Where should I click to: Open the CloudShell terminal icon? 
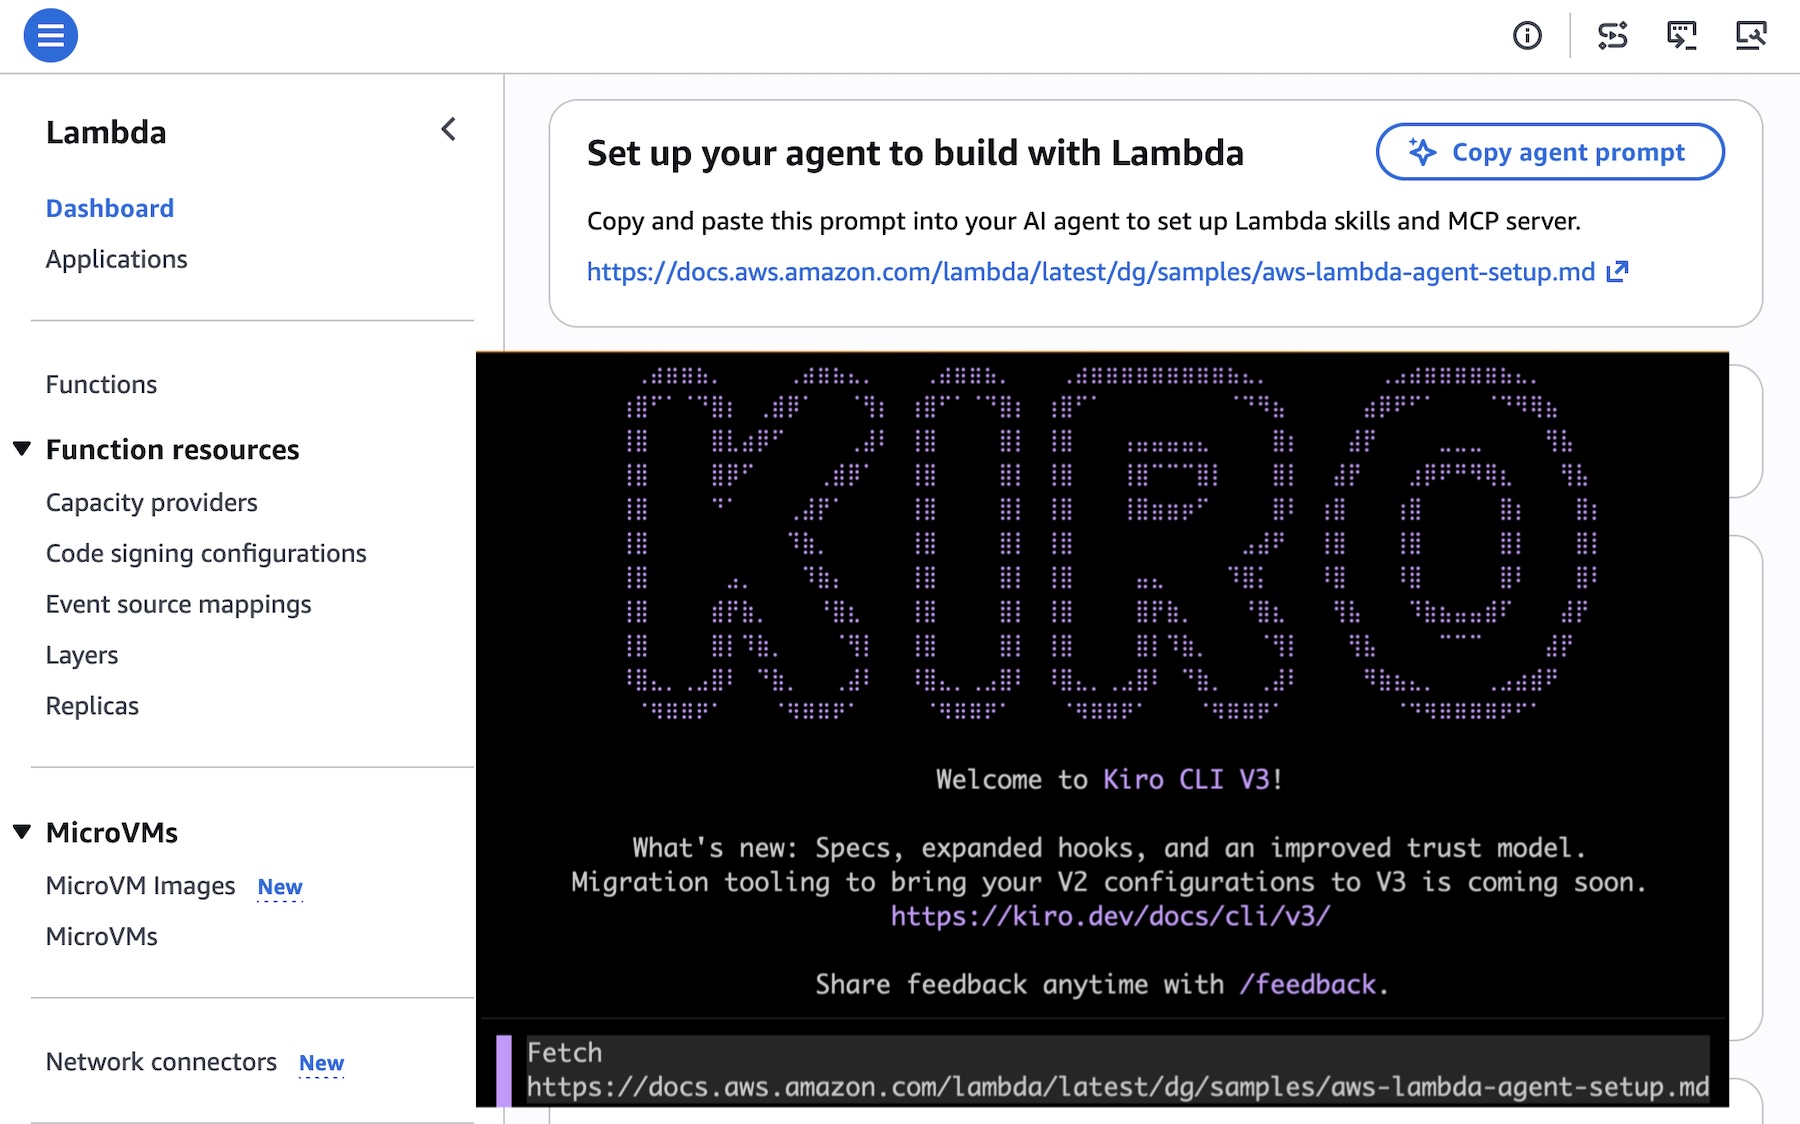coord(1682,36)
